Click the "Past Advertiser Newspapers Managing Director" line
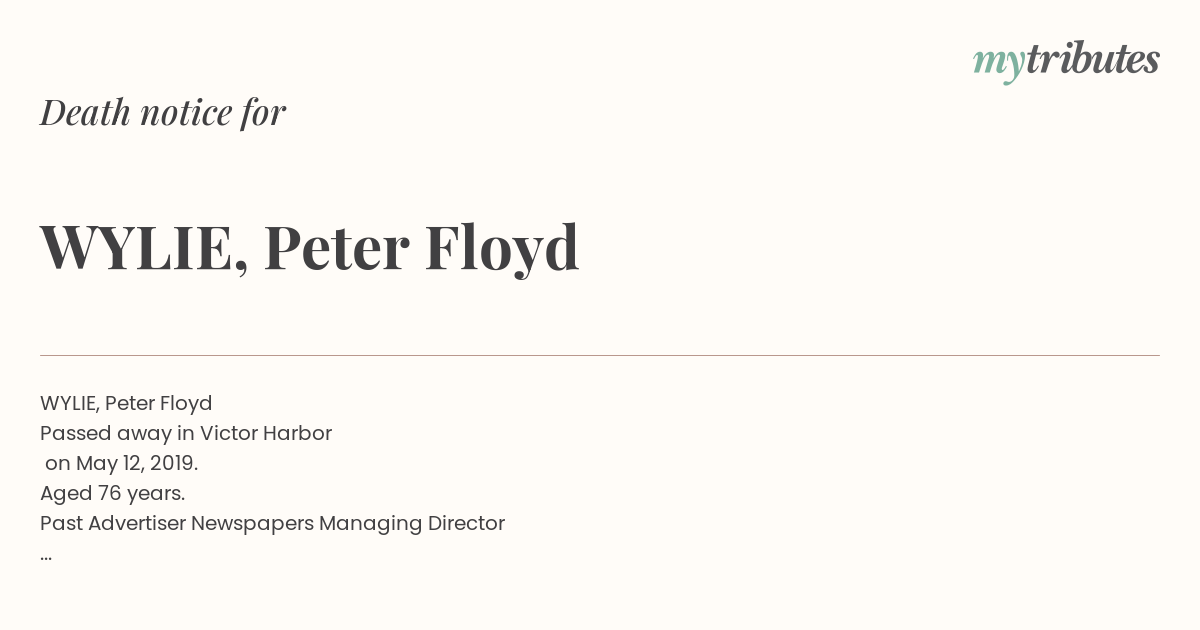 pos(272,524)
